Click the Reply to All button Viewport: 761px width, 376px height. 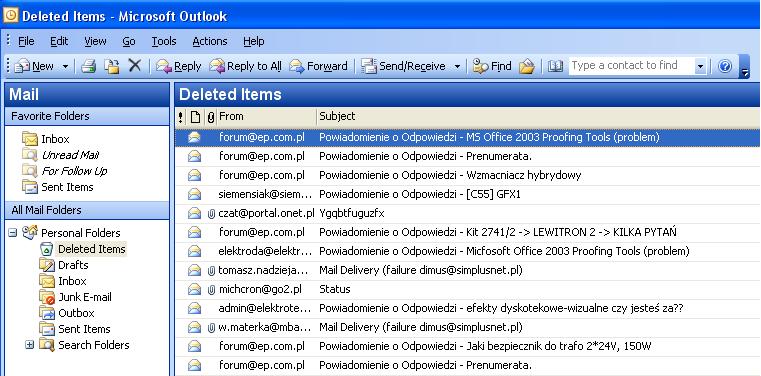pos(246,66)
